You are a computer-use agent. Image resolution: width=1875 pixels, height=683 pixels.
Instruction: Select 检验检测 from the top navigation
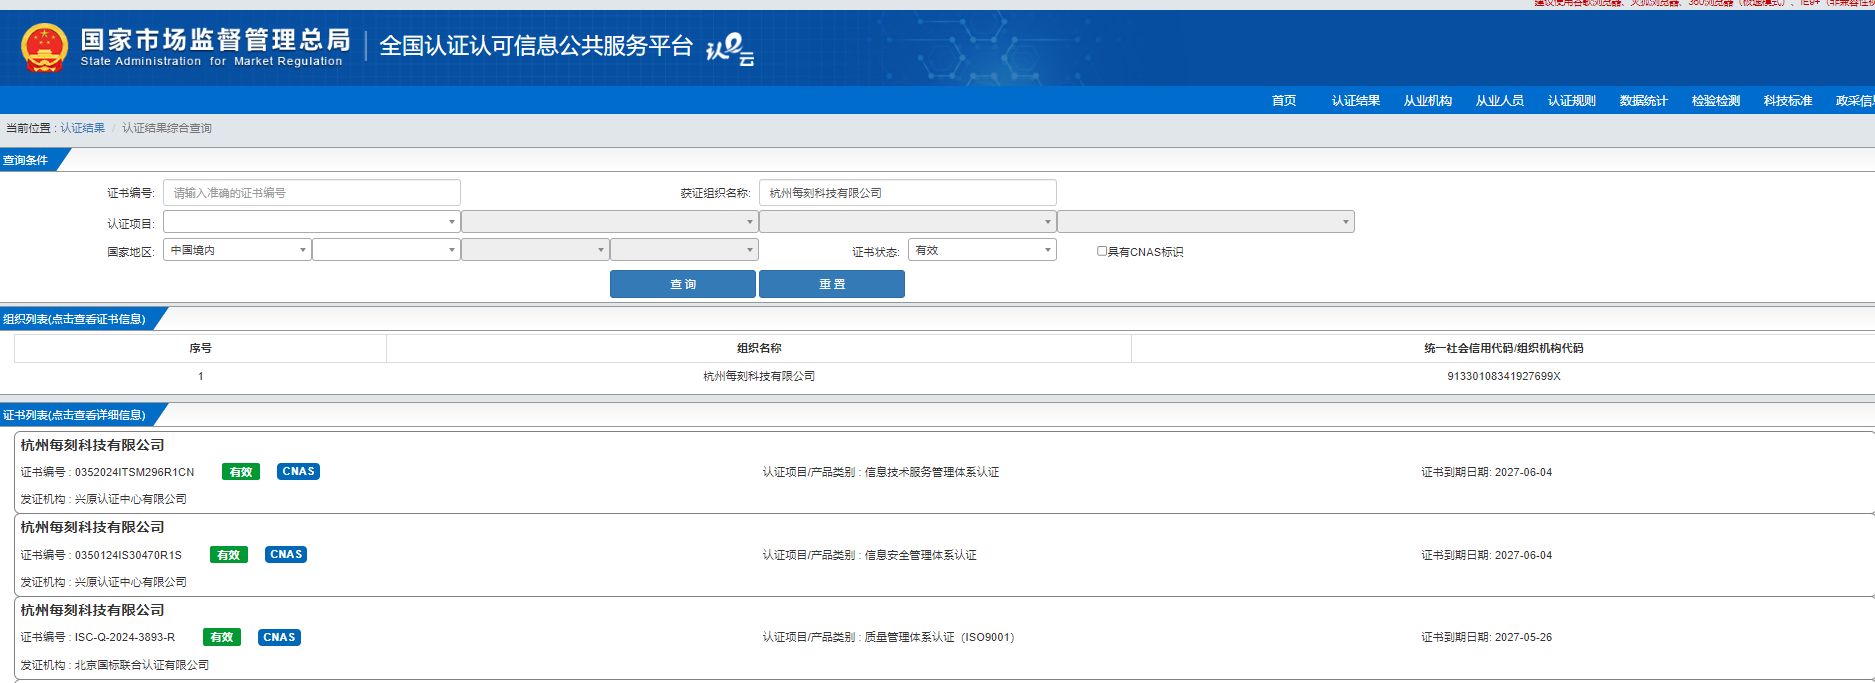coord(1715,101)
